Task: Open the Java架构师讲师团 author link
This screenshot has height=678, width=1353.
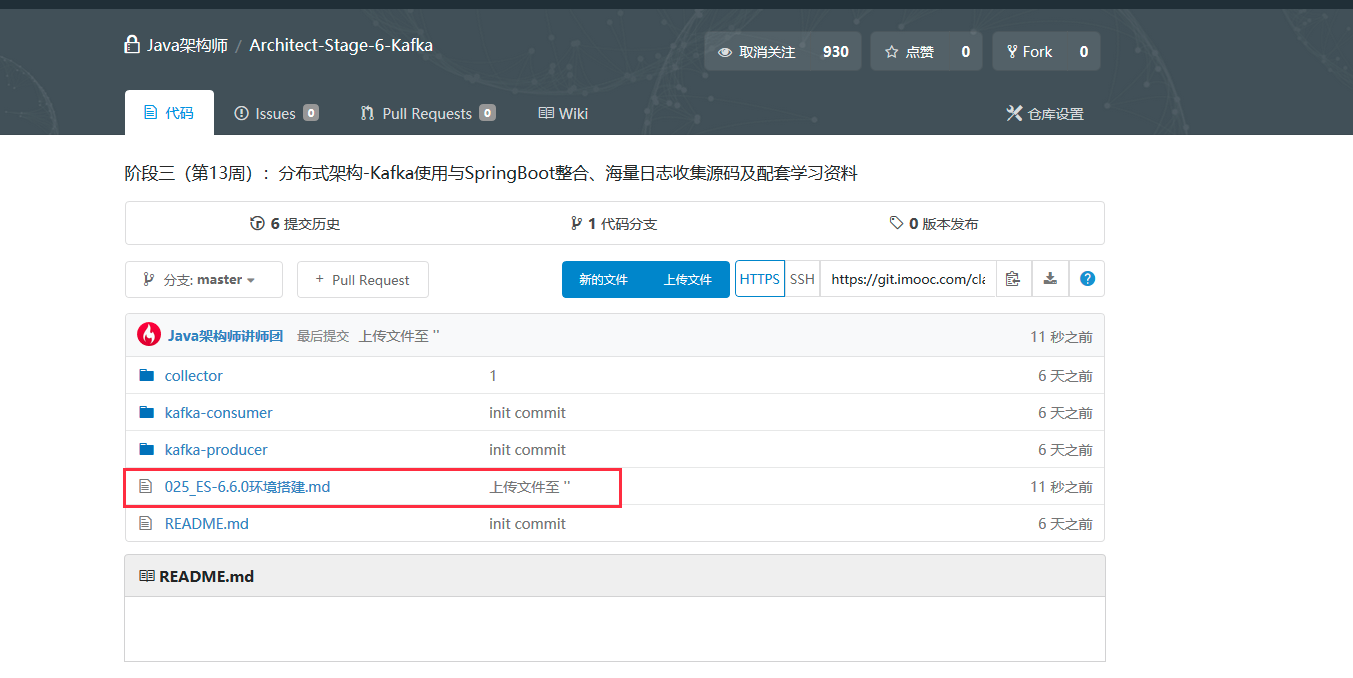Action: 225,336
